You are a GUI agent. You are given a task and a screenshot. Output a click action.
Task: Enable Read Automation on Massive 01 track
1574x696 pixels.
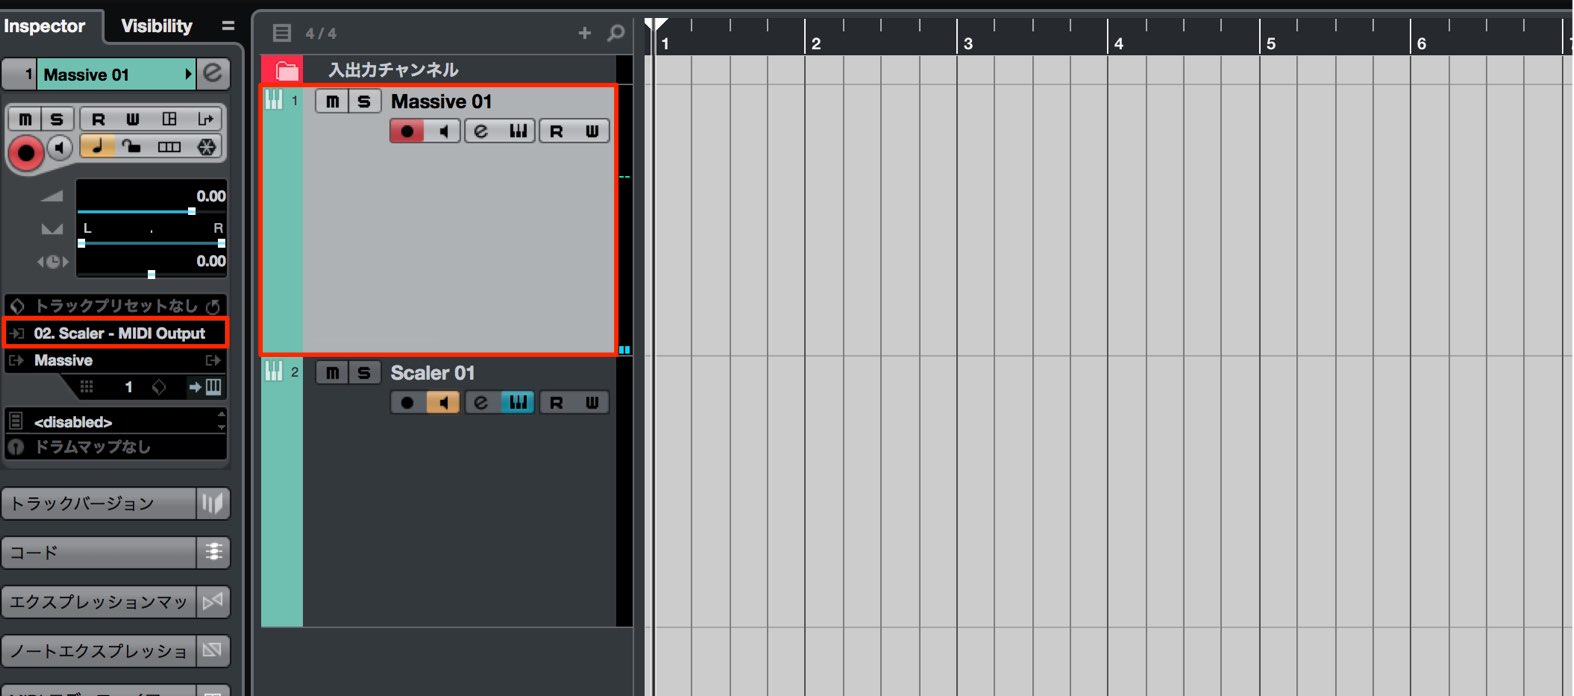click(x=556, y=131)
